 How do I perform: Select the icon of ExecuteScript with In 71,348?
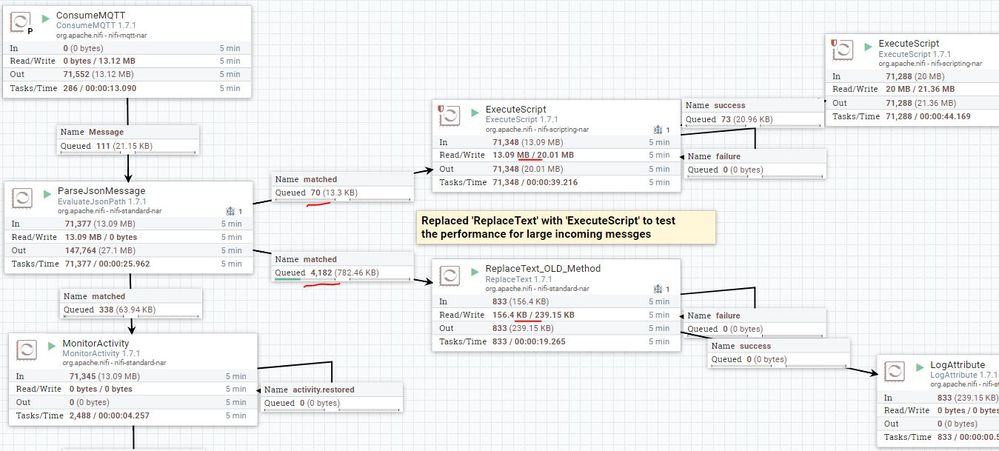(449, 116)
